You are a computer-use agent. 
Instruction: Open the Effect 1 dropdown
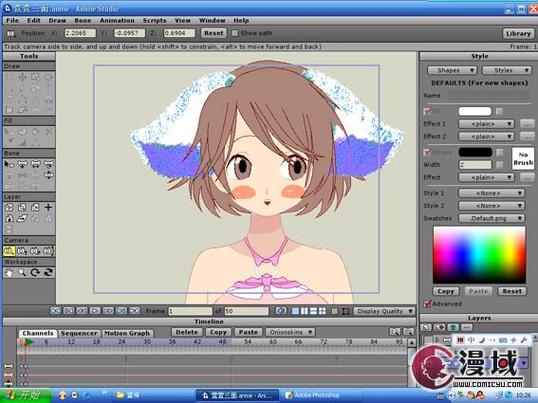(486, 124)
